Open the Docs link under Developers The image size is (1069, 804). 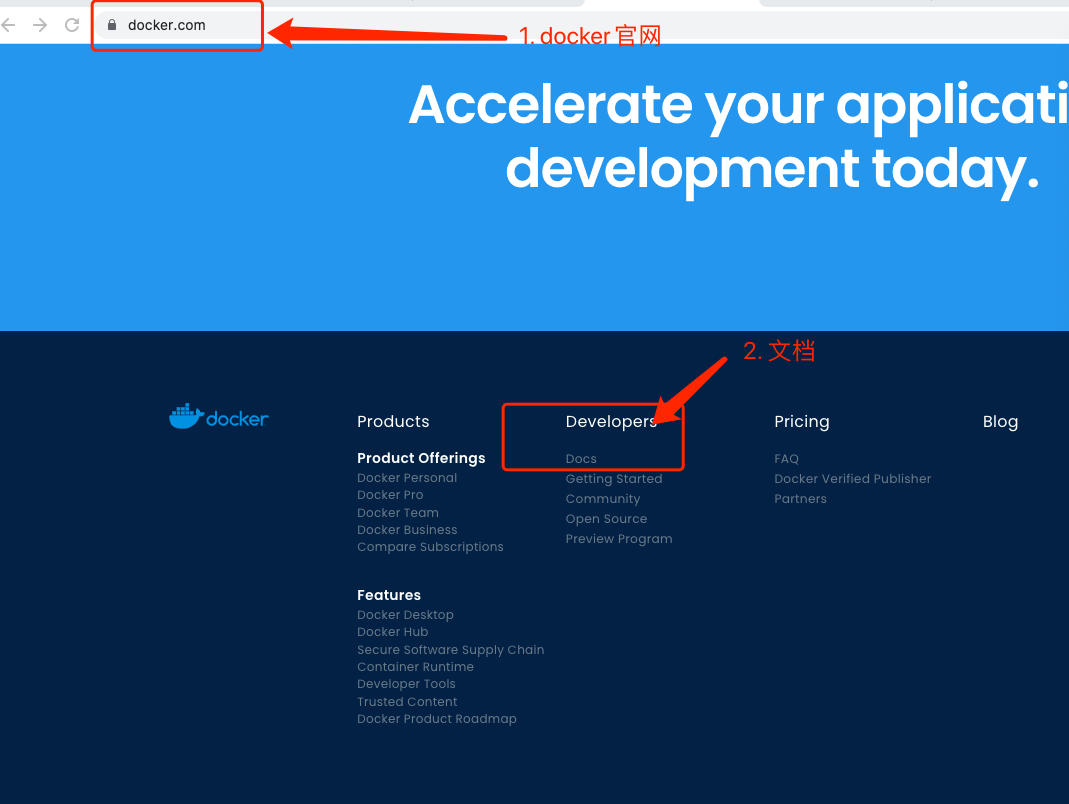(x=581, y=459)
